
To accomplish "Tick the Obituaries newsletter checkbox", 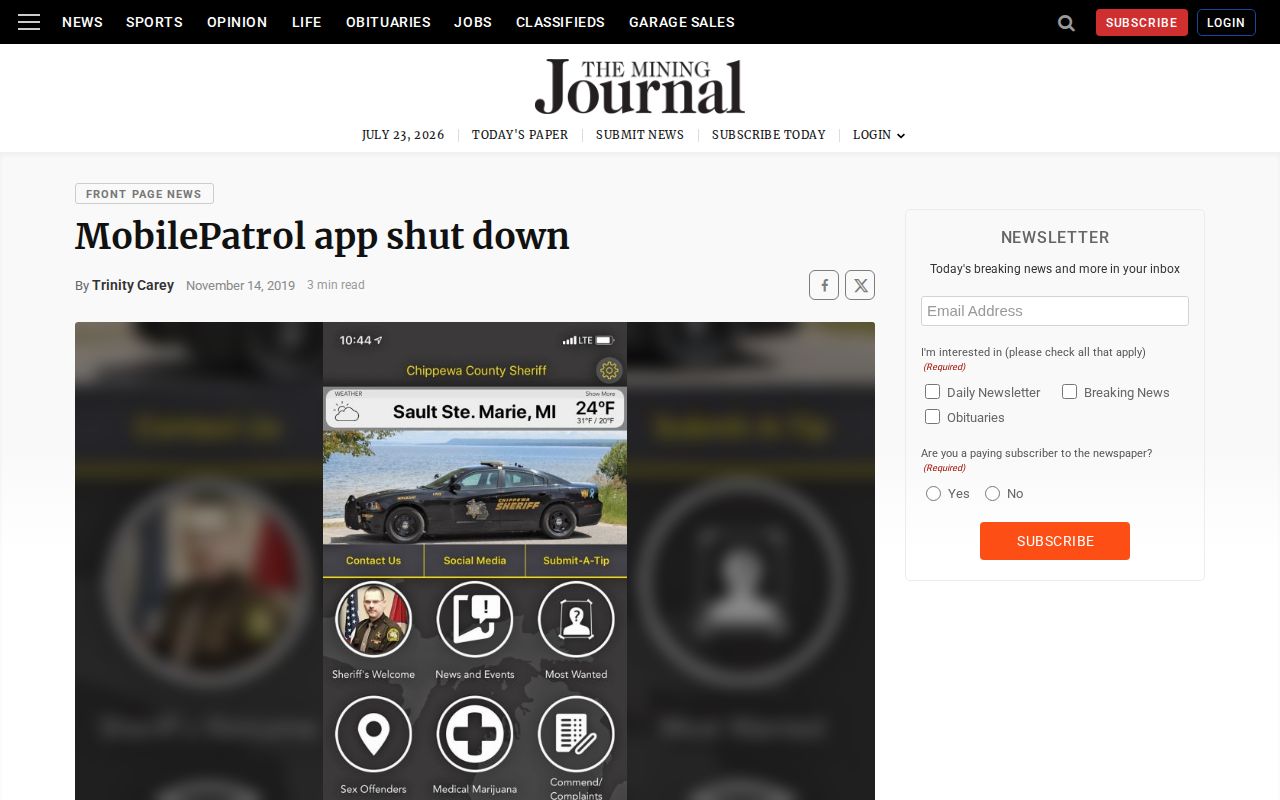I will pyautogui.click(x=932, y=417).
